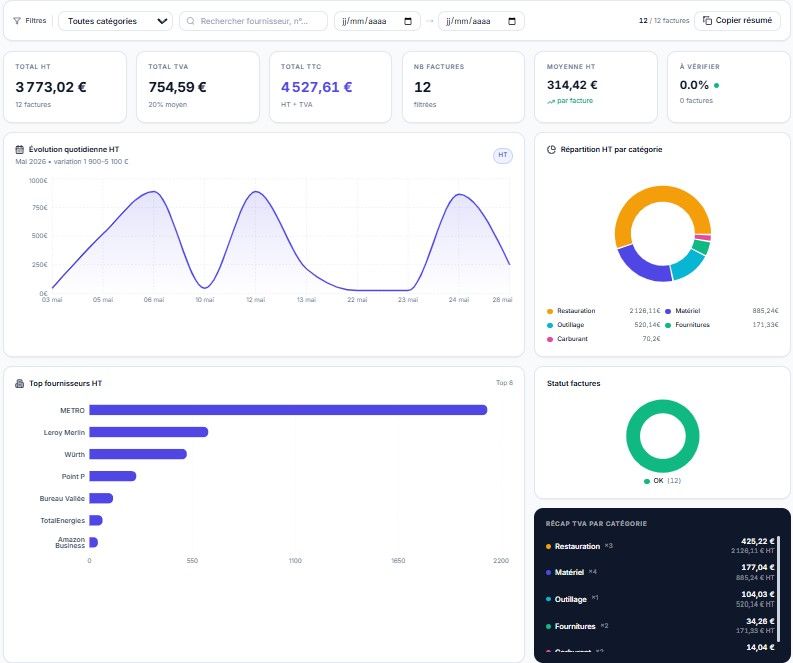Click the calendar icon beside Évolution quotidienne HT
793x663 pixels.
pyautogui.click(x=20, y=149)
